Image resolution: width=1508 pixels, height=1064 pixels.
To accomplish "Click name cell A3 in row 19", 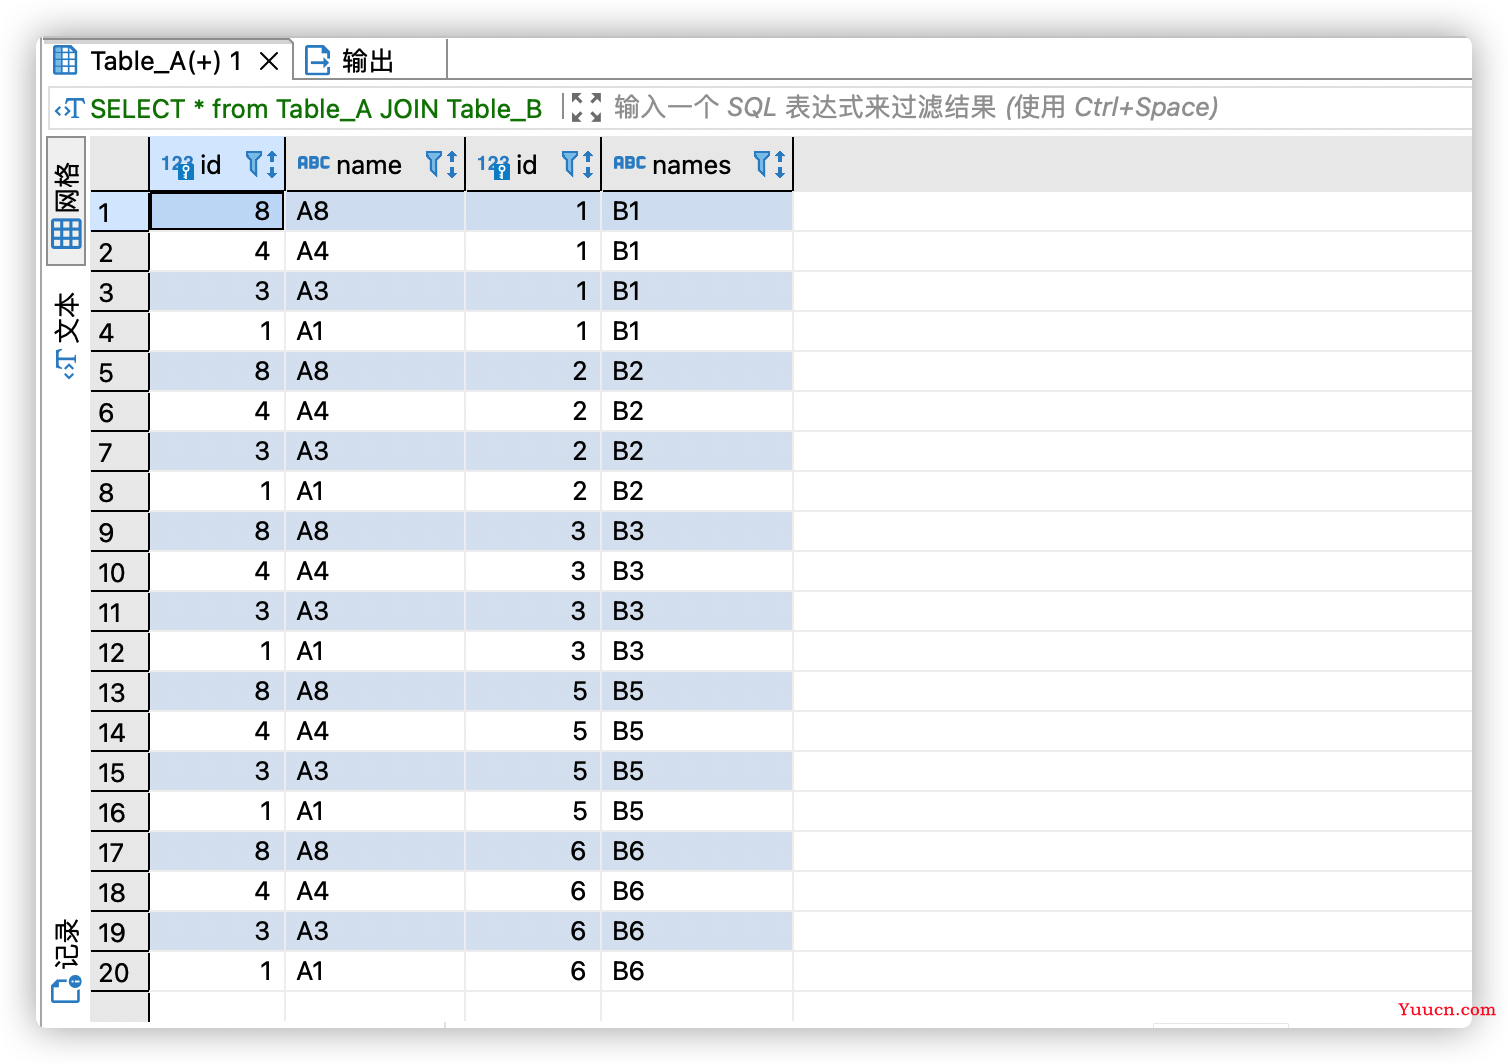I will click(x=375, y=931).
